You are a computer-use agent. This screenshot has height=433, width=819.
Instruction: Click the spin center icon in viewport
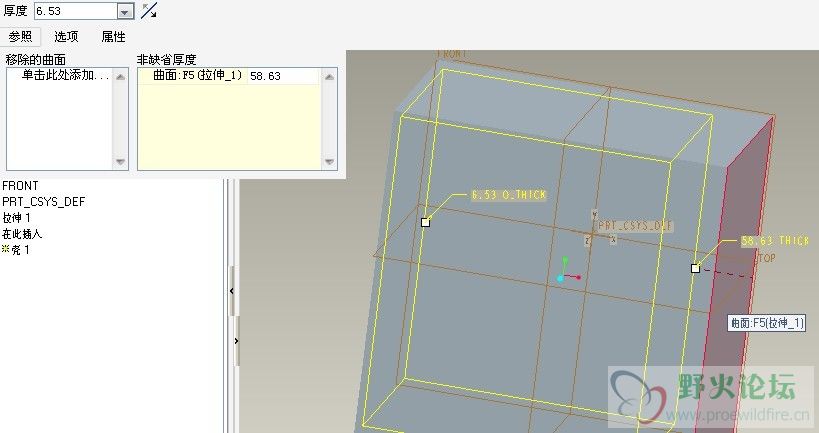(x=567, y=270)
